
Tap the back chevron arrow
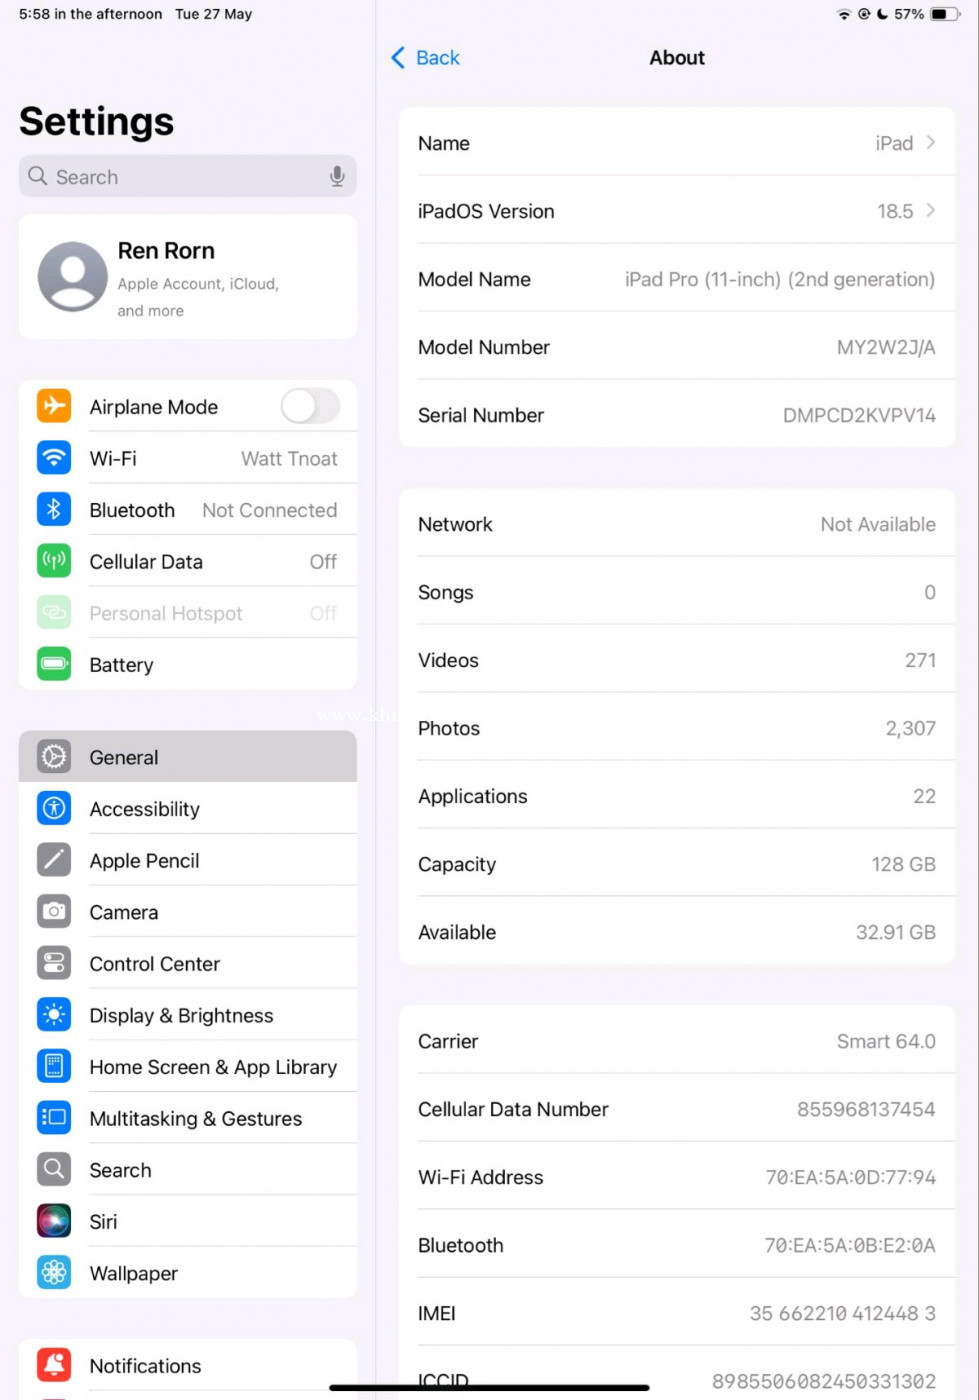coord(398,58)
